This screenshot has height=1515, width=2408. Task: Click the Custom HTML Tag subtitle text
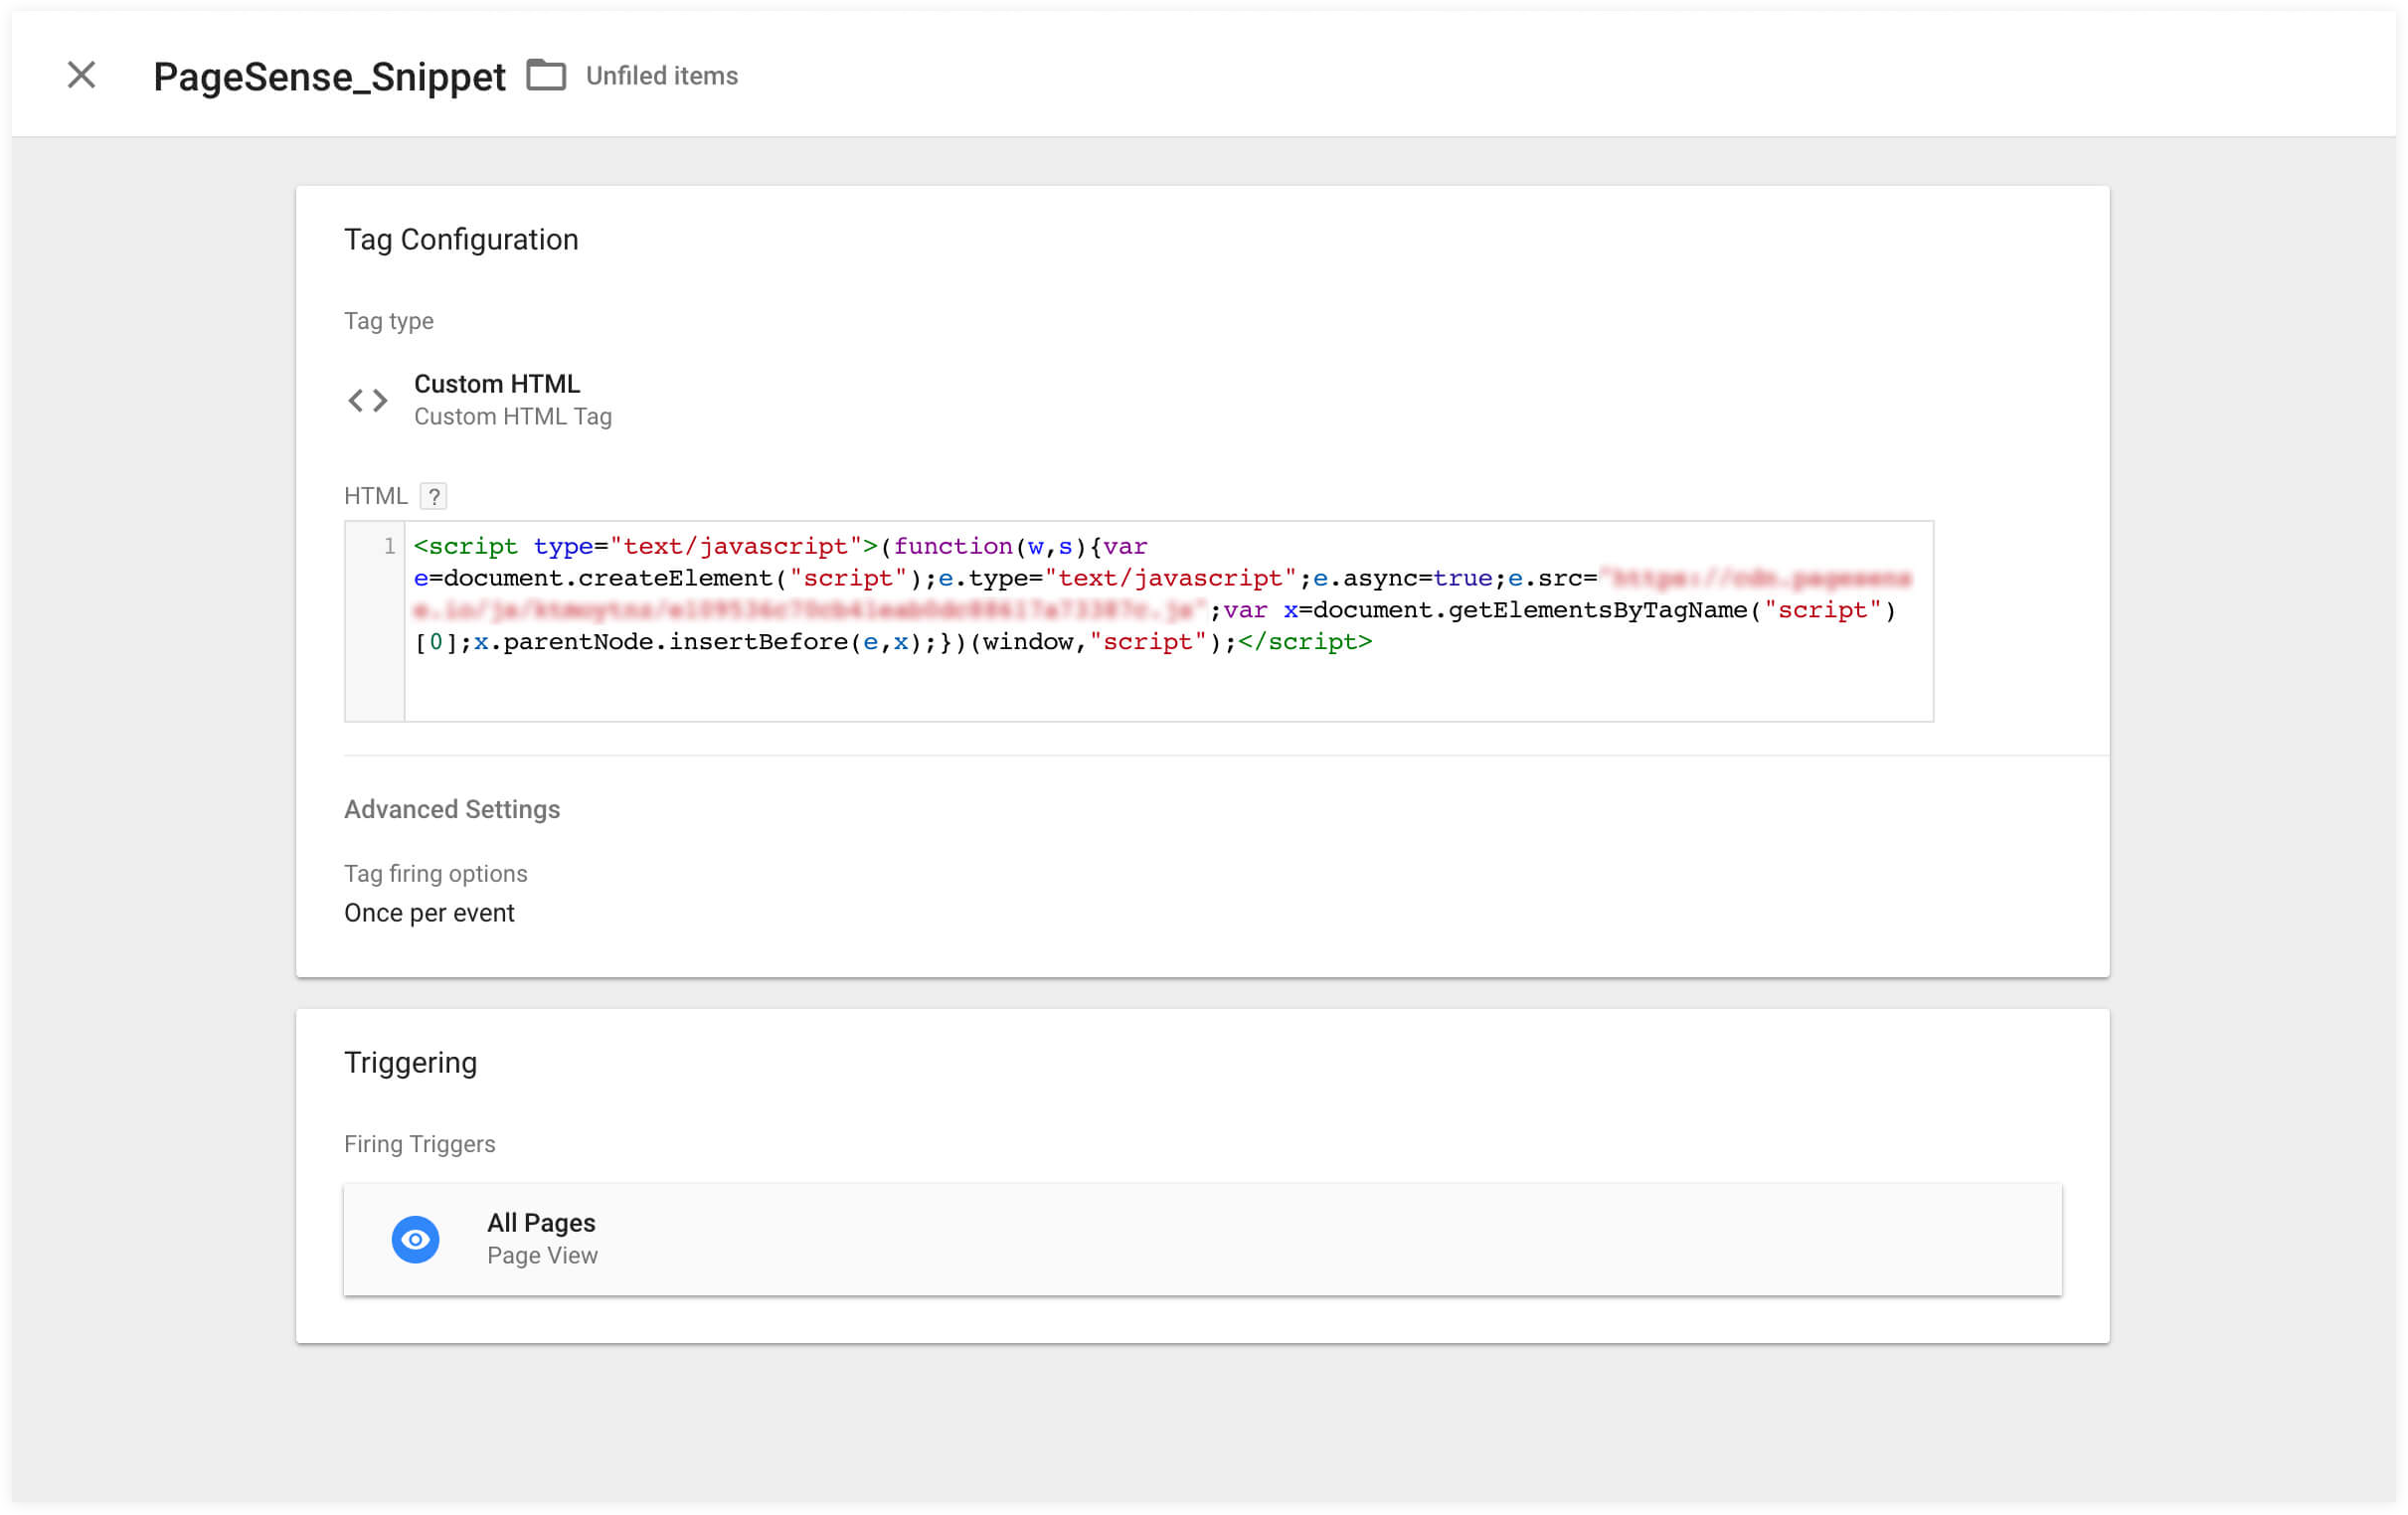click(x=512, y=417)
